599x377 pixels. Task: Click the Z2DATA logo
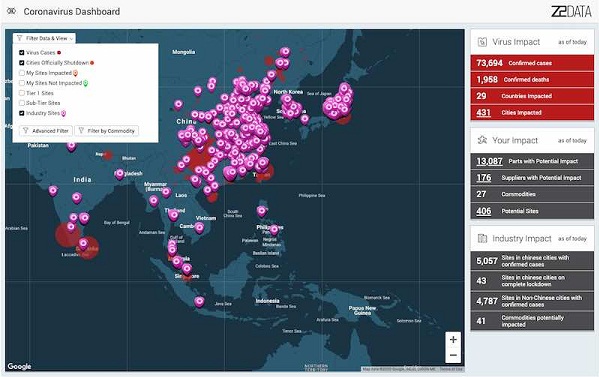[x=571, y=11]
